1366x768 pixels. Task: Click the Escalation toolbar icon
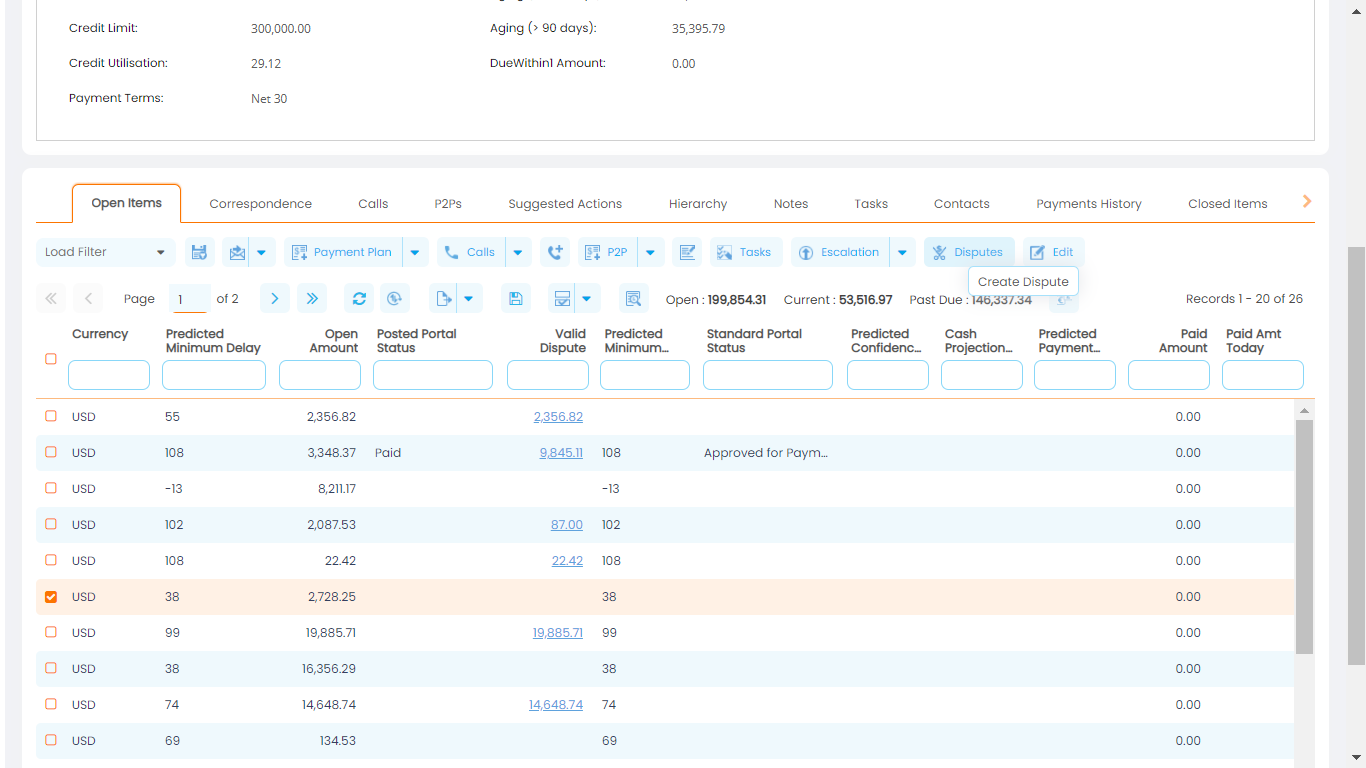[x=839, y=252]
